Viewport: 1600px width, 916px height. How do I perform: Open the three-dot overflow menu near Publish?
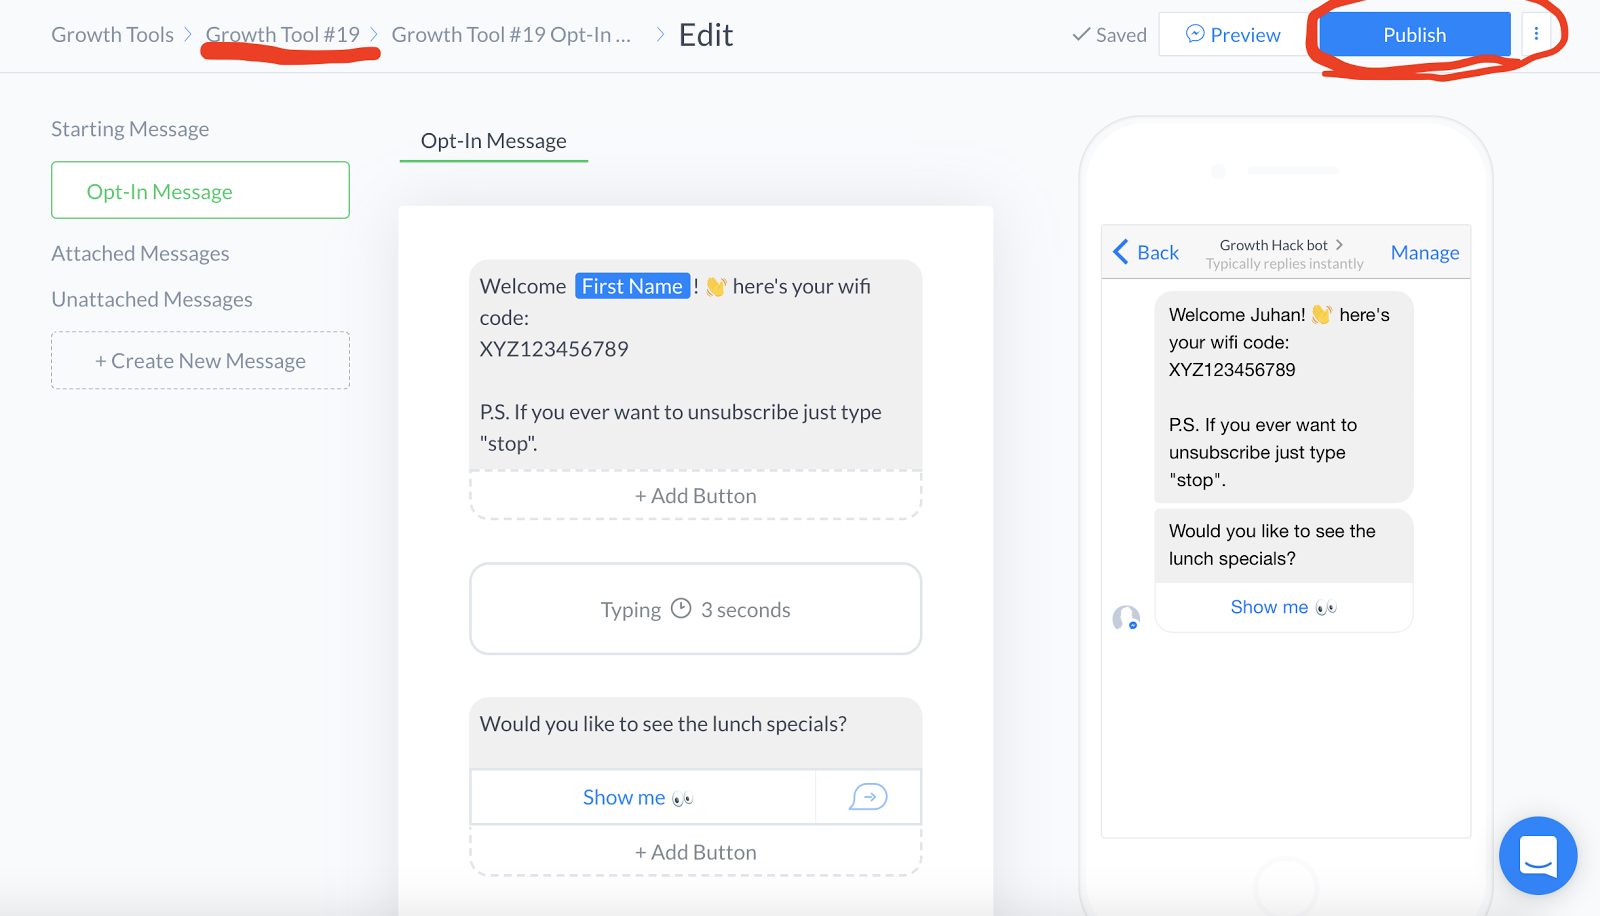click(1536, 32)
